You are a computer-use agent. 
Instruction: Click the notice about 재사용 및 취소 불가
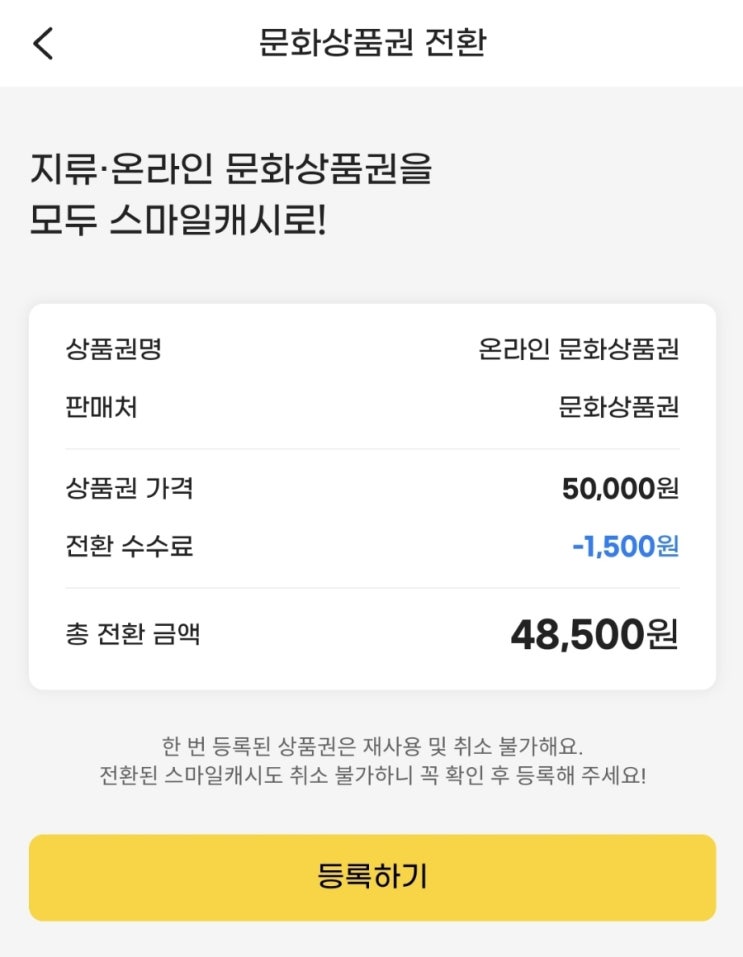point(372,746)
